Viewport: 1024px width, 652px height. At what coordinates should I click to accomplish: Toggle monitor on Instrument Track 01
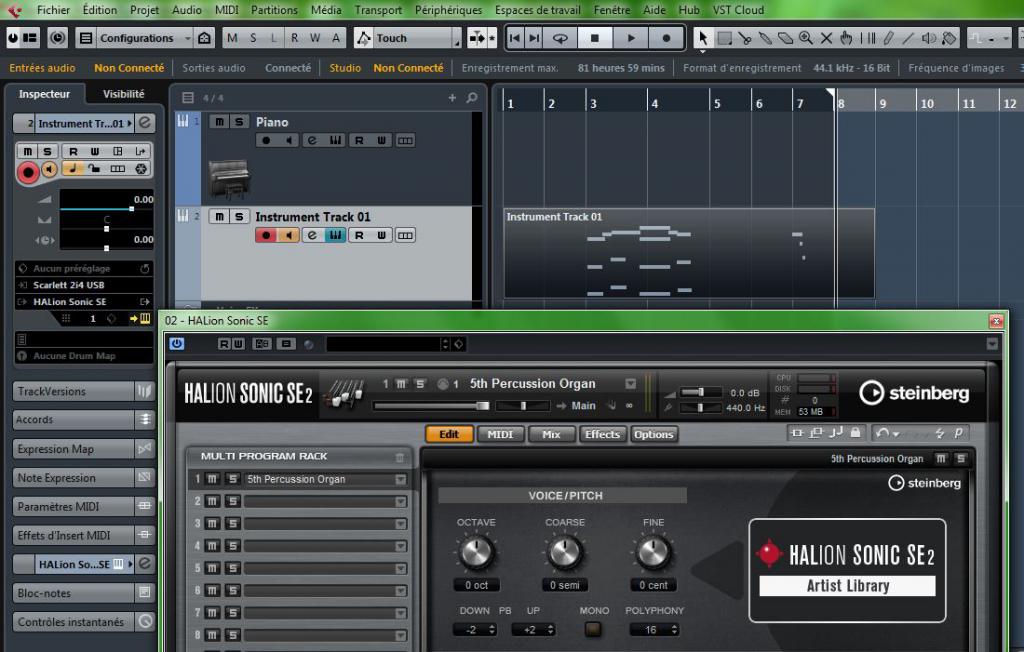click(x=289, y=235)
